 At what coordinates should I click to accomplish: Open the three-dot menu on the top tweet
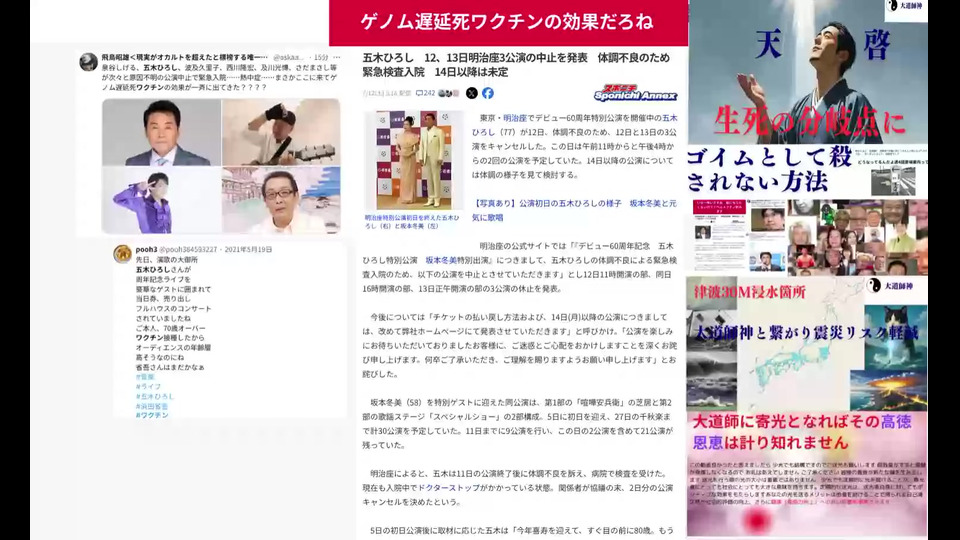click(336, 57)
